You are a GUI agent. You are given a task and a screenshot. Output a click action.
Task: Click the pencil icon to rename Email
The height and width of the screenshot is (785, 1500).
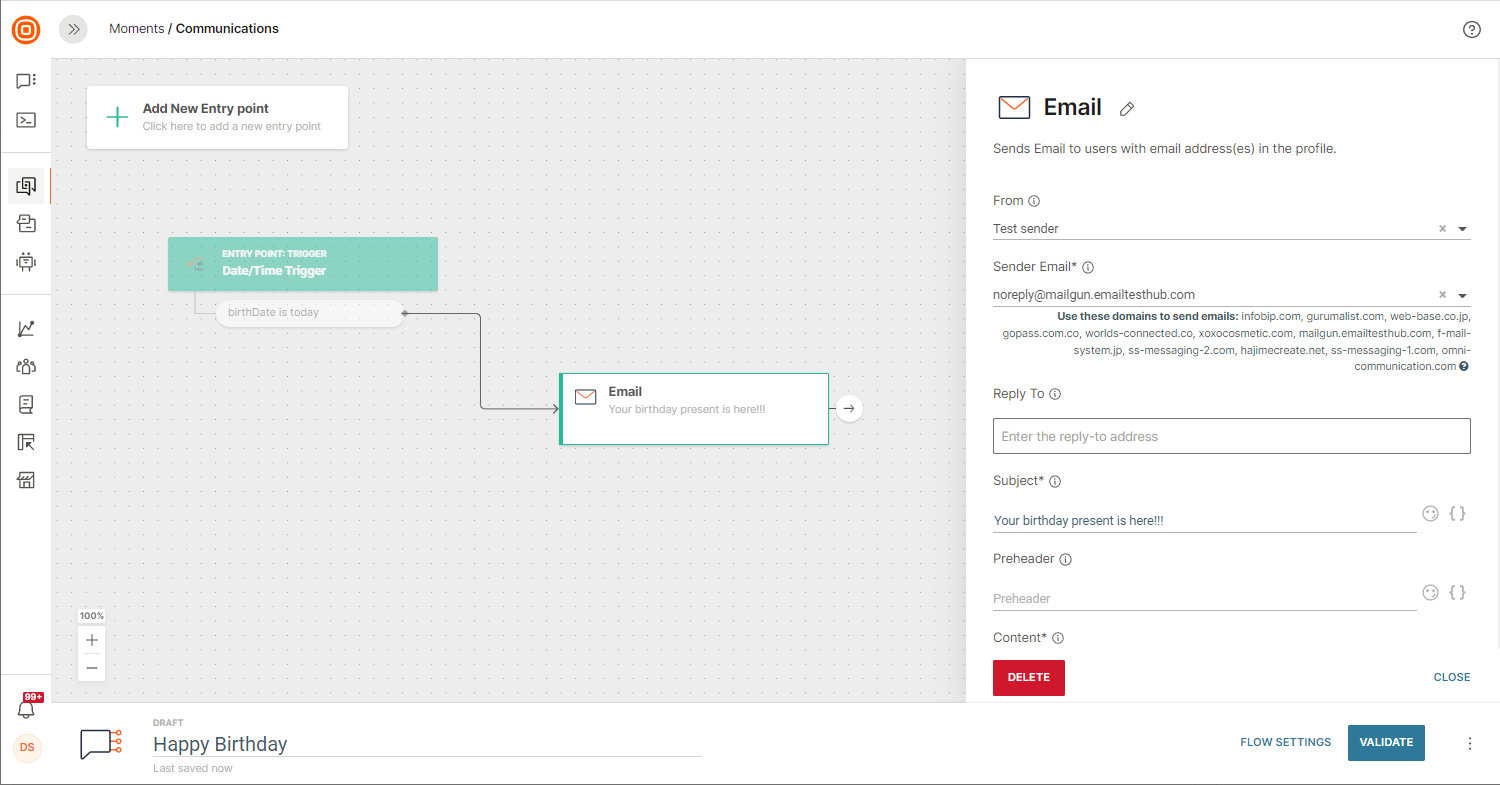(1127, 109)
